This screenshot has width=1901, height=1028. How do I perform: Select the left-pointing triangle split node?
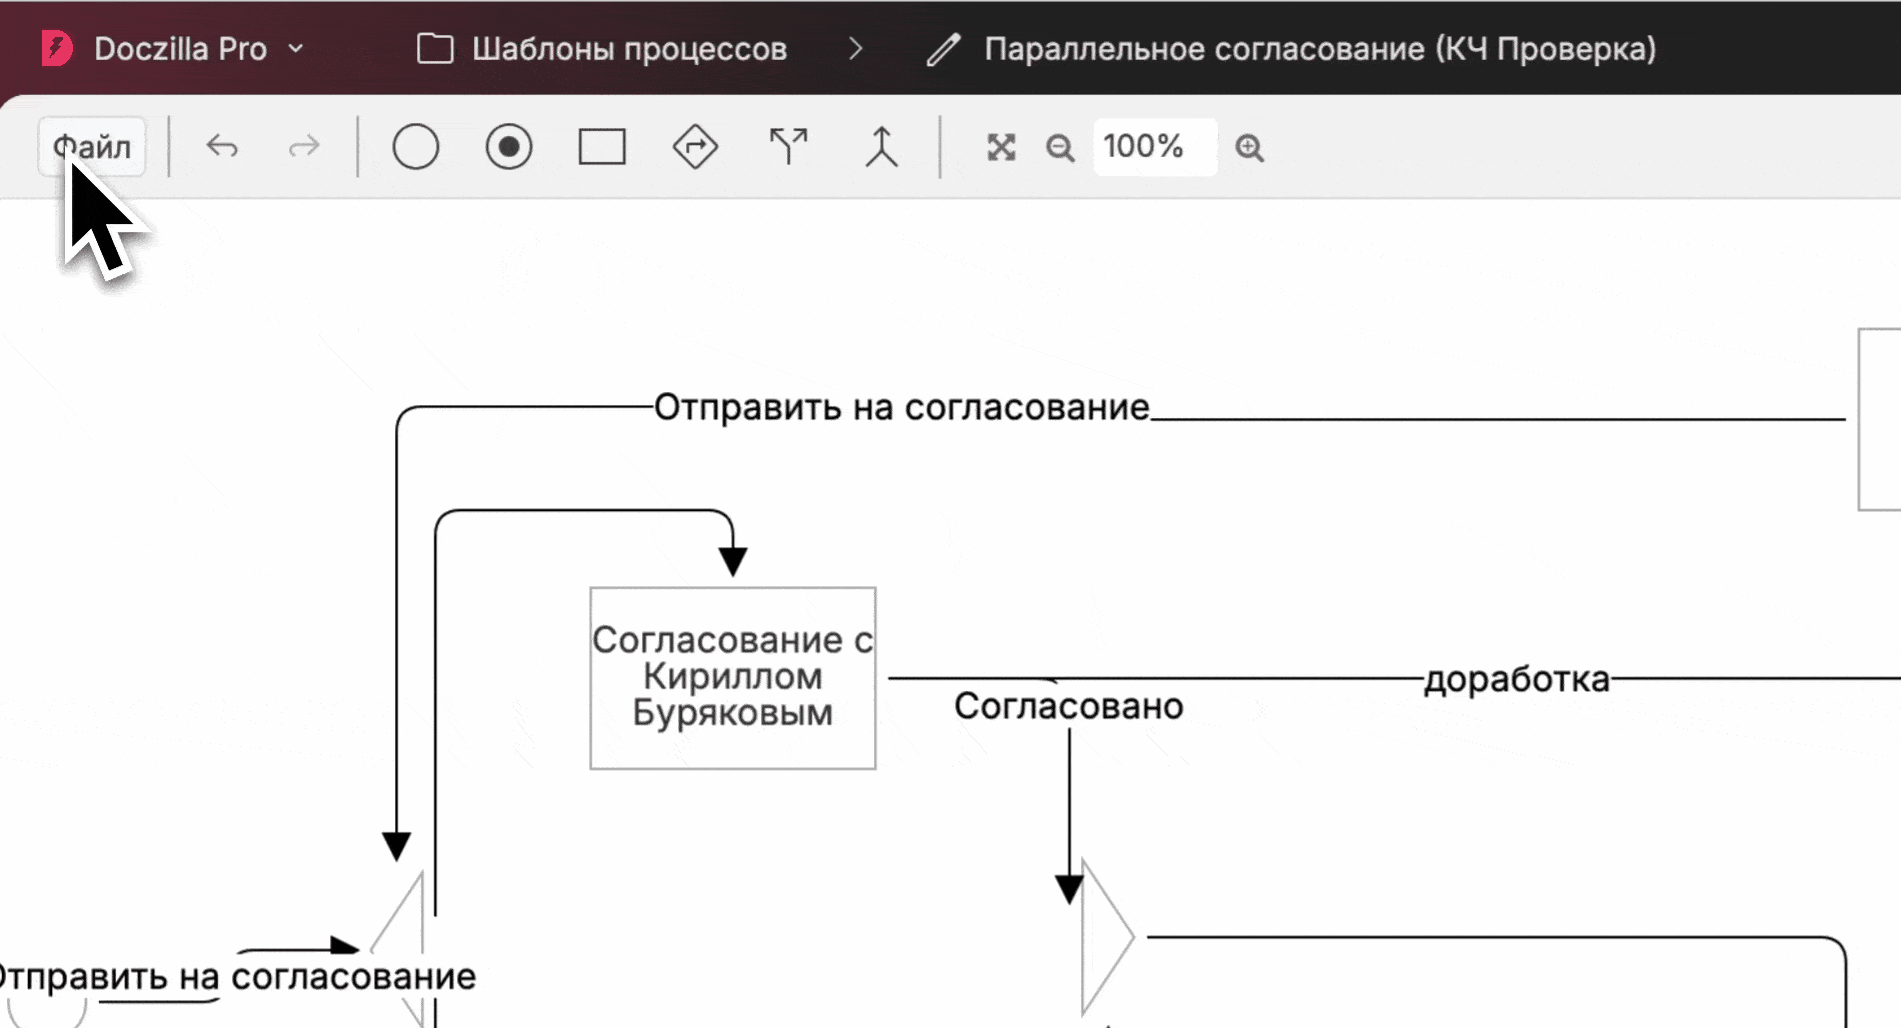[x=398, y=949]
